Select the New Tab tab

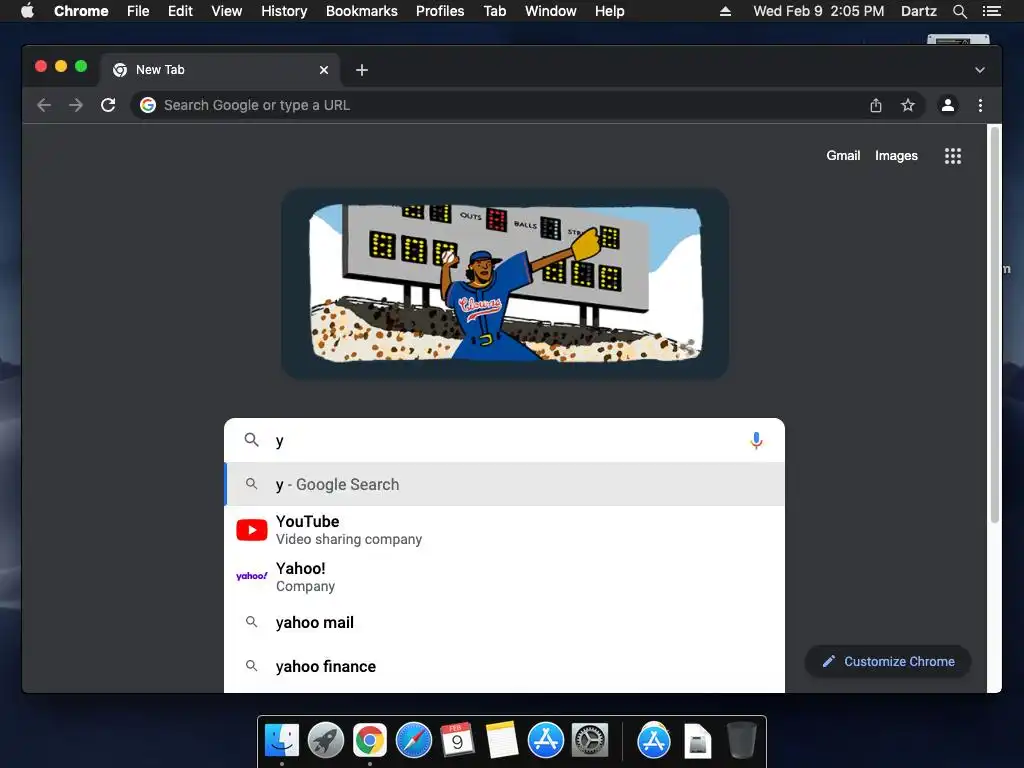click(x=220, y=70)
